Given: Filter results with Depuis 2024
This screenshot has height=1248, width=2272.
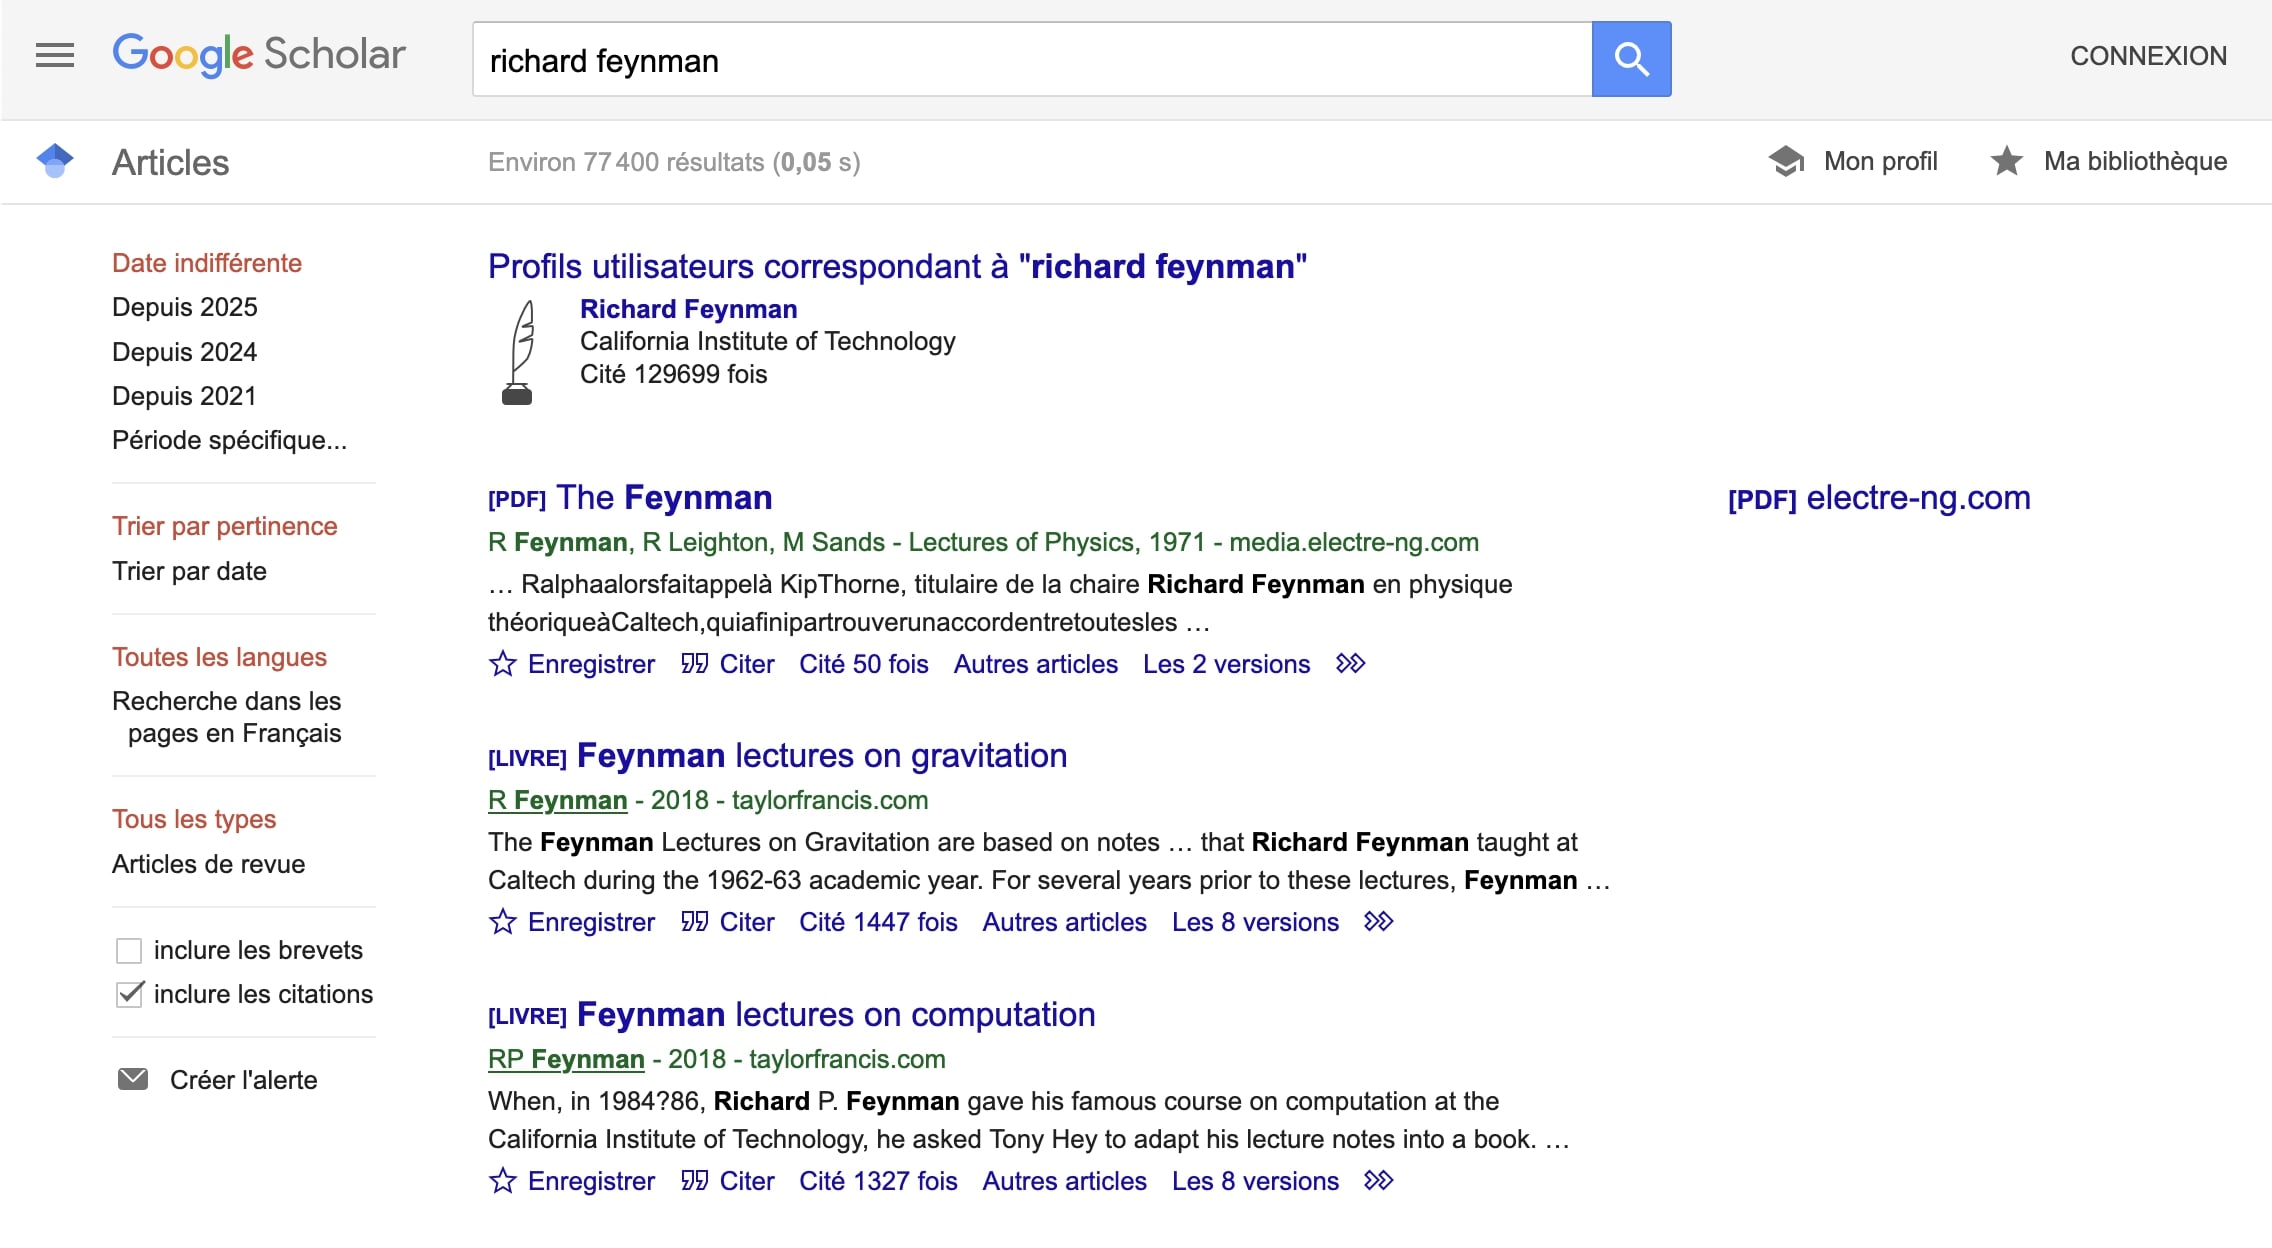Looking at the screenshot, I should 184,352.
